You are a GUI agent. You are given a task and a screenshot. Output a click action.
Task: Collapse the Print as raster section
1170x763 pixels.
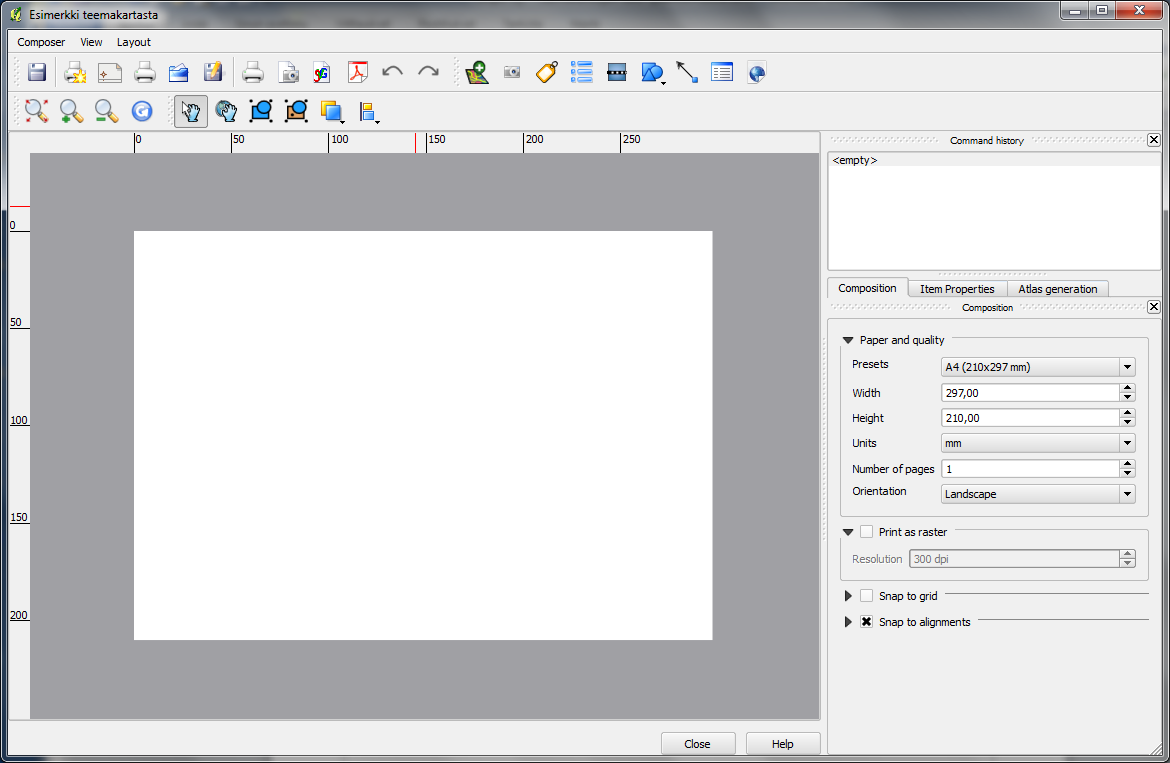click(848, 532)
